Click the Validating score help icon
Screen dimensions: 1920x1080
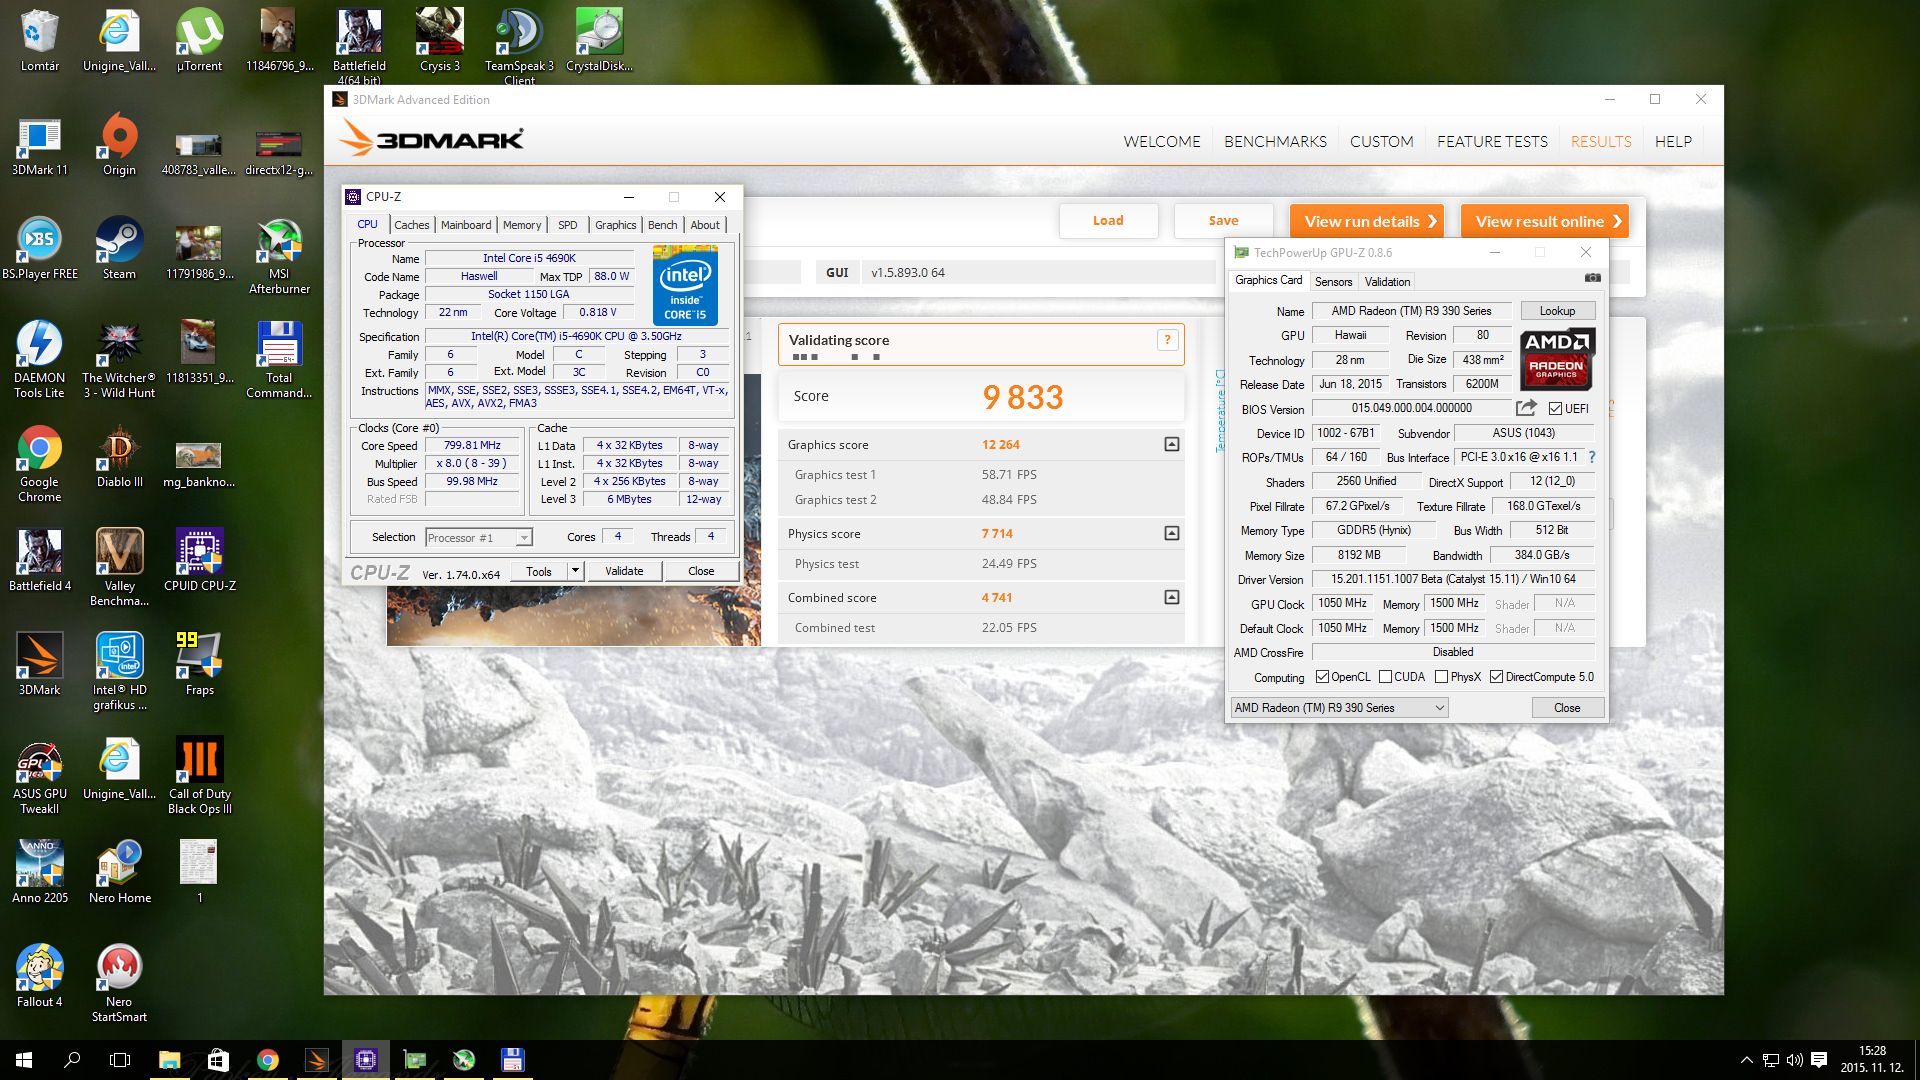(x=1167, y=340)
